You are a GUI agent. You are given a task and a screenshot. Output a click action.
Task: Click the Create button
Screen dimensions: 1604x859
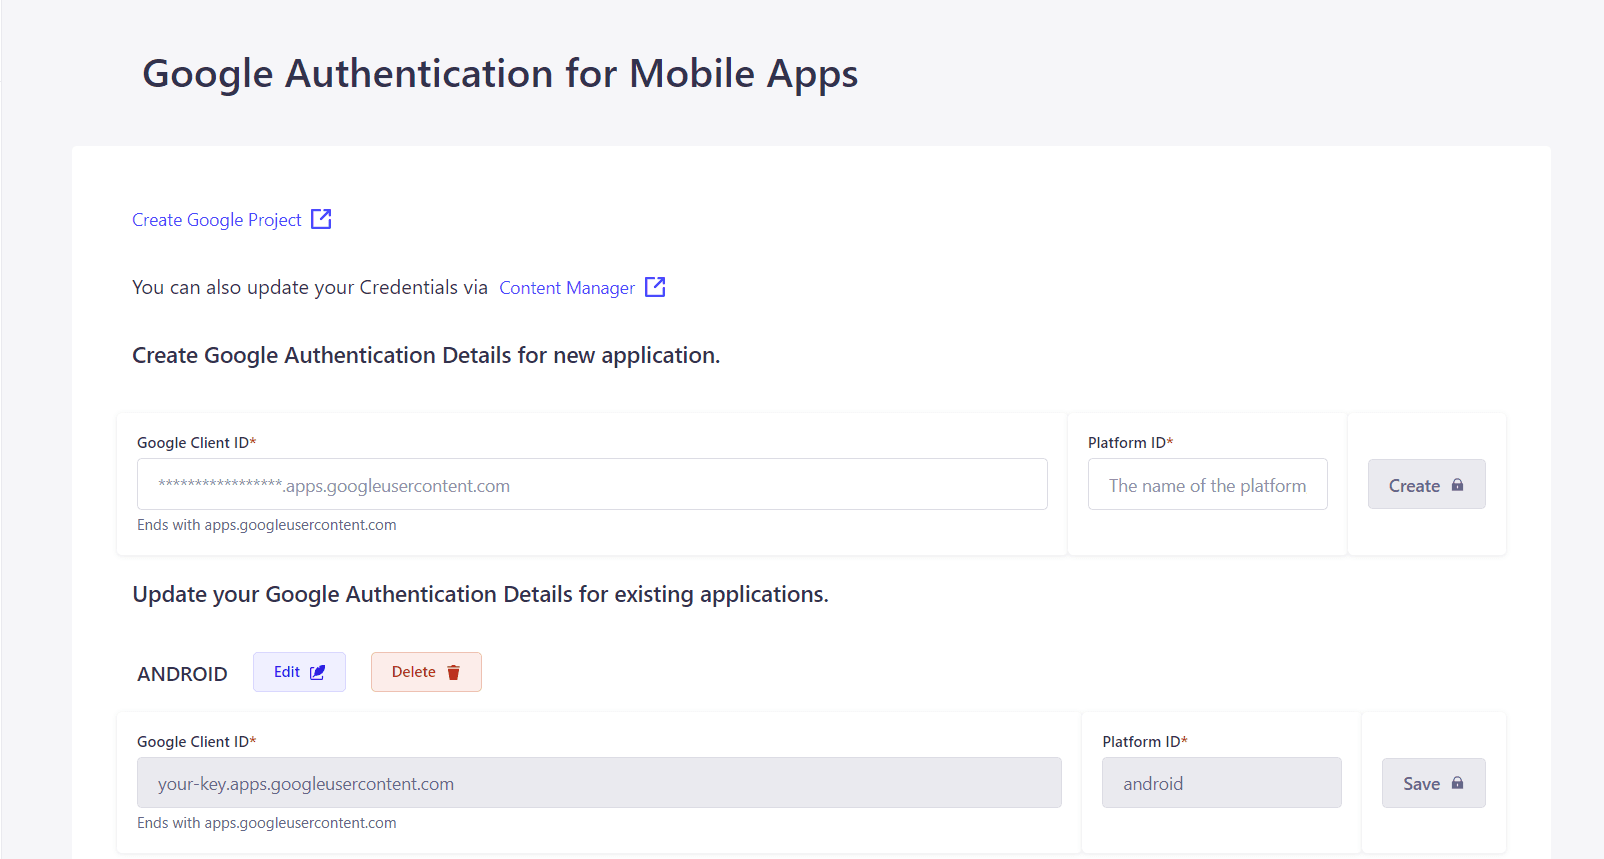(x=1426, y=485)
